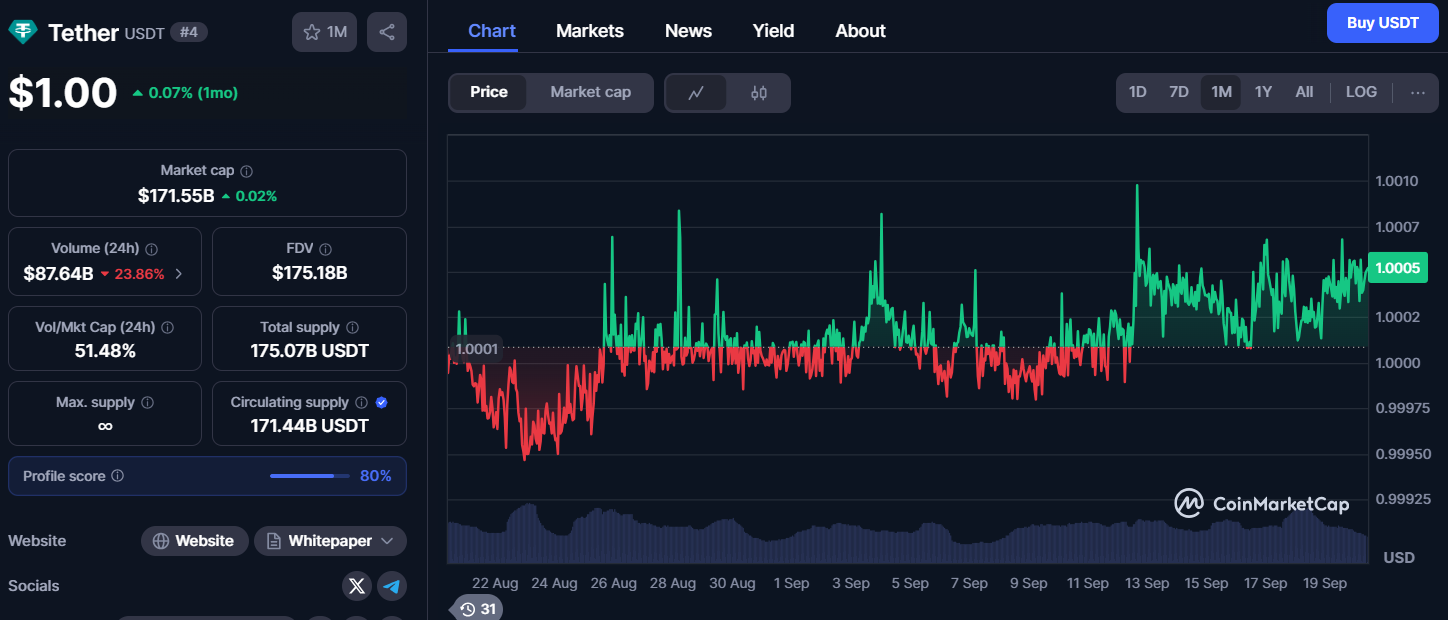Image resolution: width=1448 pixels, height=620 pixels.
Task: Click Total supply info icon
Action: 352,328
